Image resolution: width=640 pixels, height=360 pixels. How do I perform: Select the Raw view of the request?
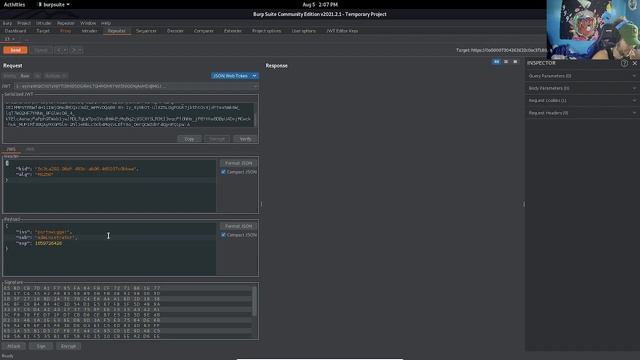click(25, 76)
